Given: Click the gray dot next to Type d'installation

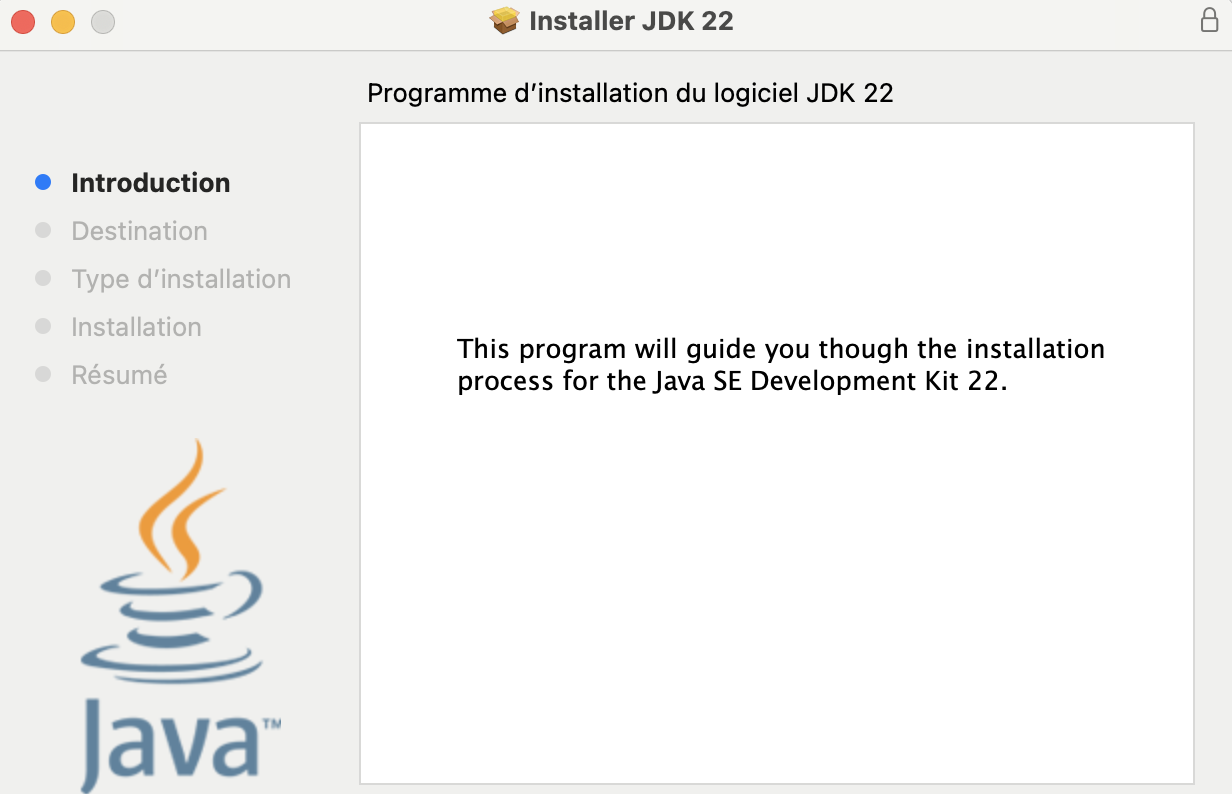Looking at the screenshot, I should tap(43, 277).
